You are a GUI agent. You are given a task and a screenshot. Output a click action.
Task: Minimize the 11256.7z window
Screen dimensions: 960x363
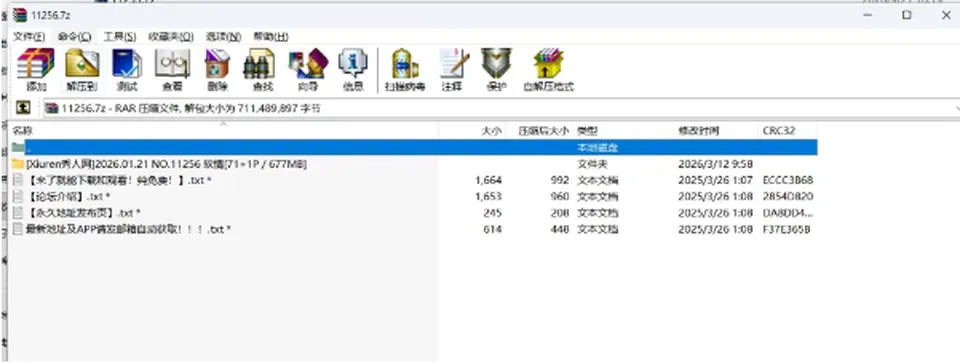click(868, 15)
